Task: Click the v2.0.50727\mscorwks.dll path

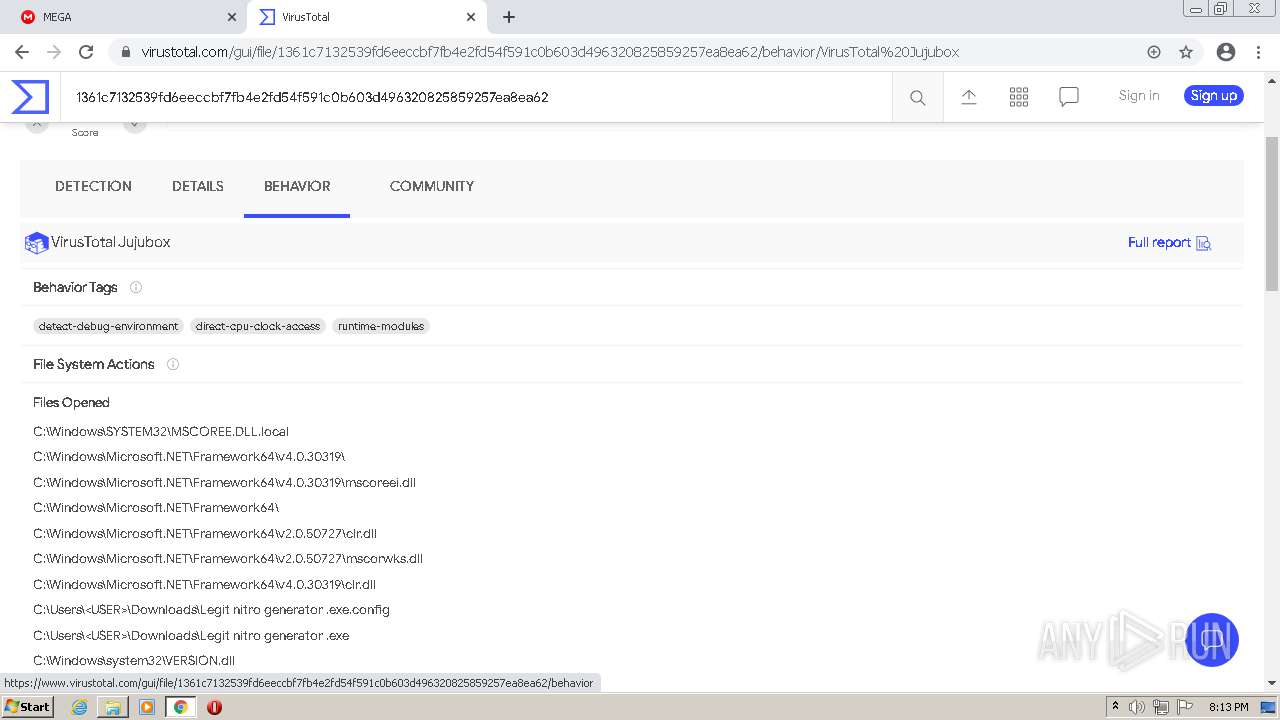Action: [x=228, y=559]
